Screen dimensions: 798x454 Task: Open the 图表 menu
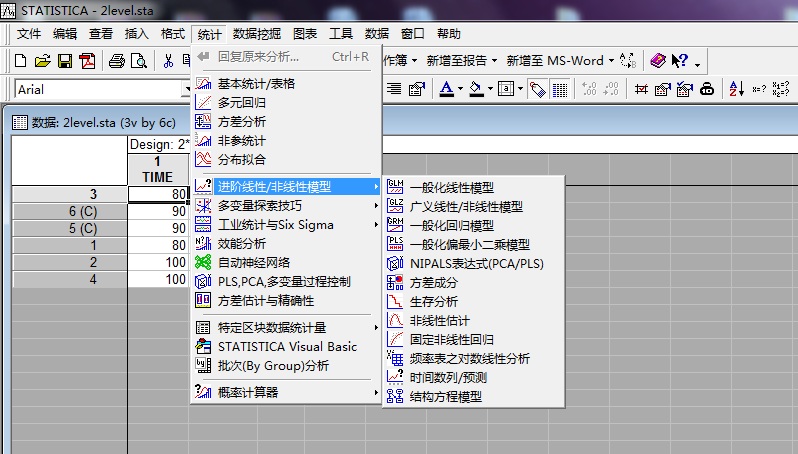pos(305,34)
